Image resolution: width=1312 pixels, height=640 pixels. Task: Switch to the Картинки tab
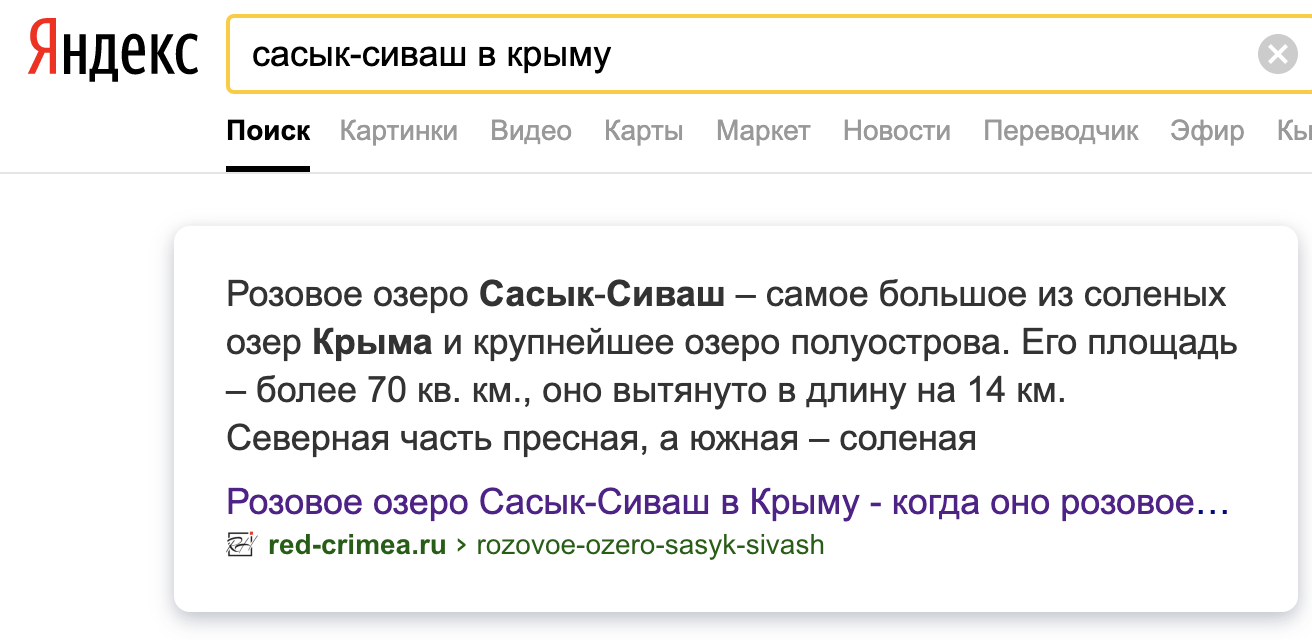click(x=398, y=131)
